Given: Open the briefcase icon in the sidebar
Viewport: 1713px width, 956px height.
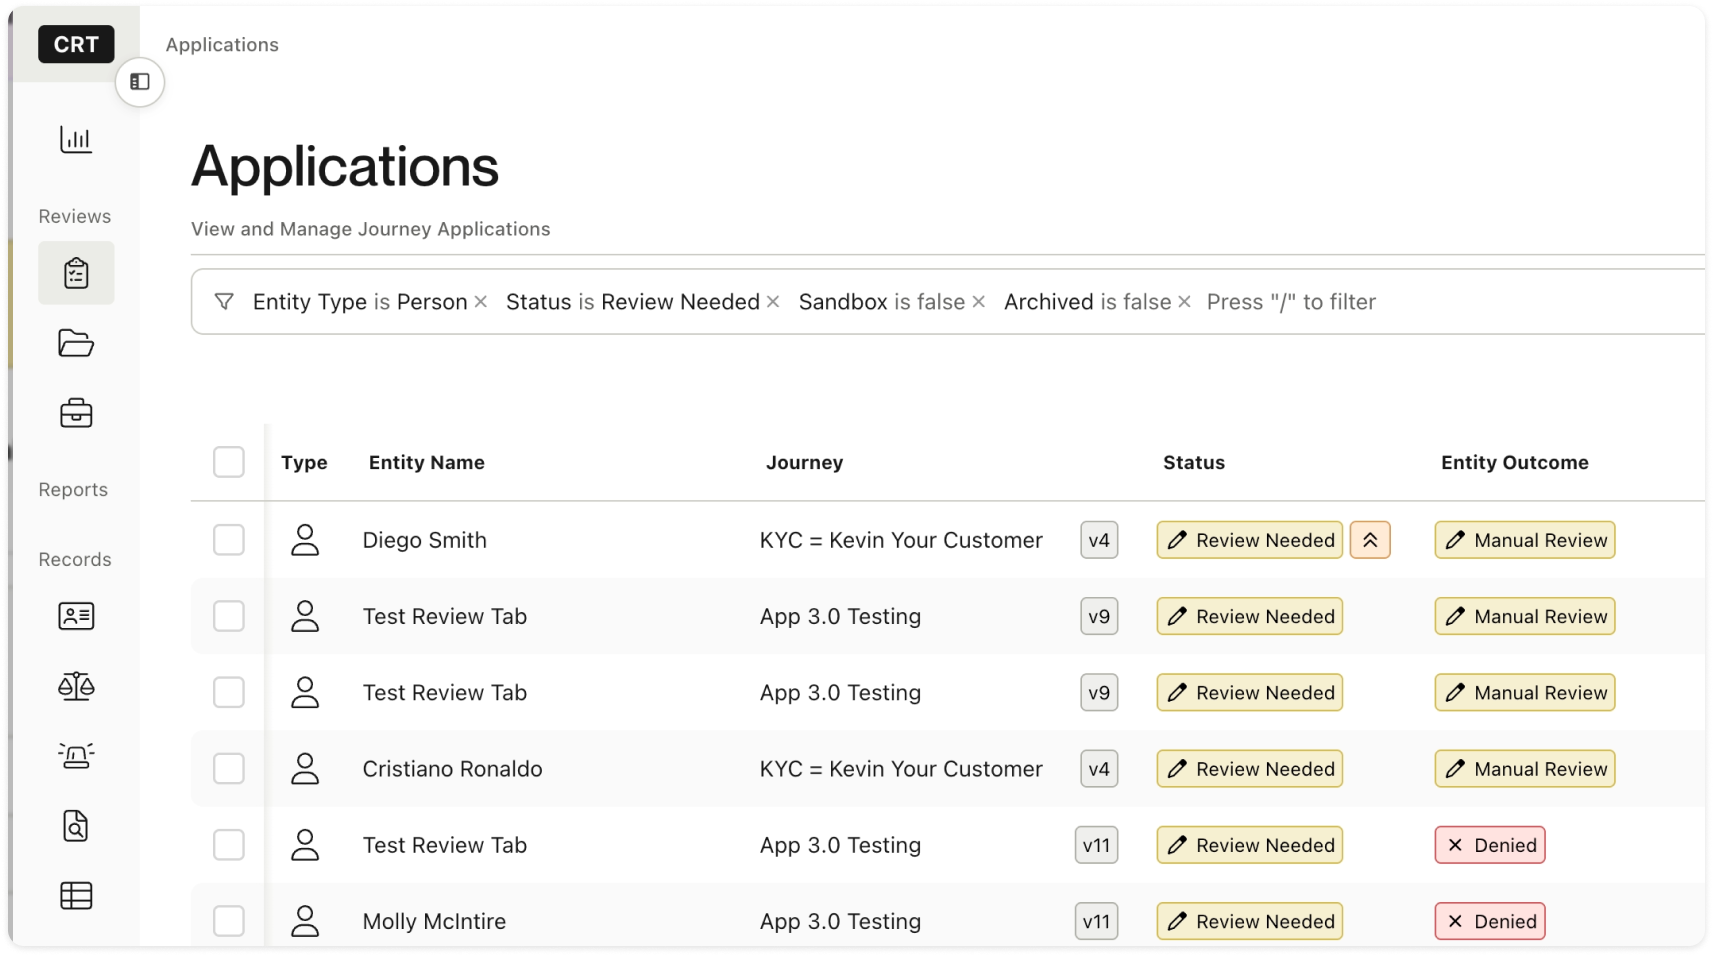Looking at the screenshot, I should pos(76,413).
